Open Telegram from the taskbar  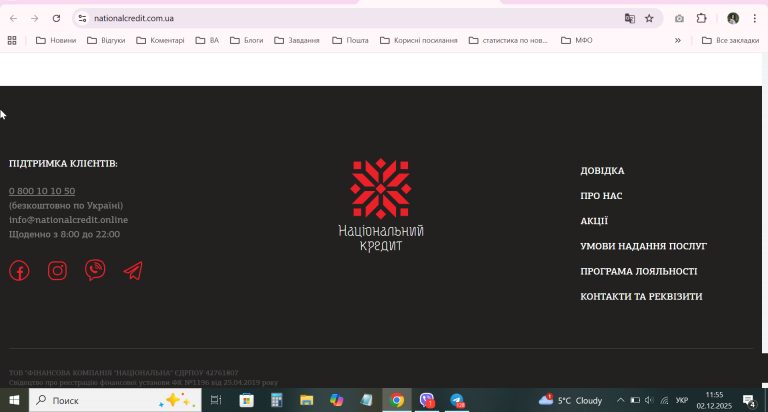457,400
